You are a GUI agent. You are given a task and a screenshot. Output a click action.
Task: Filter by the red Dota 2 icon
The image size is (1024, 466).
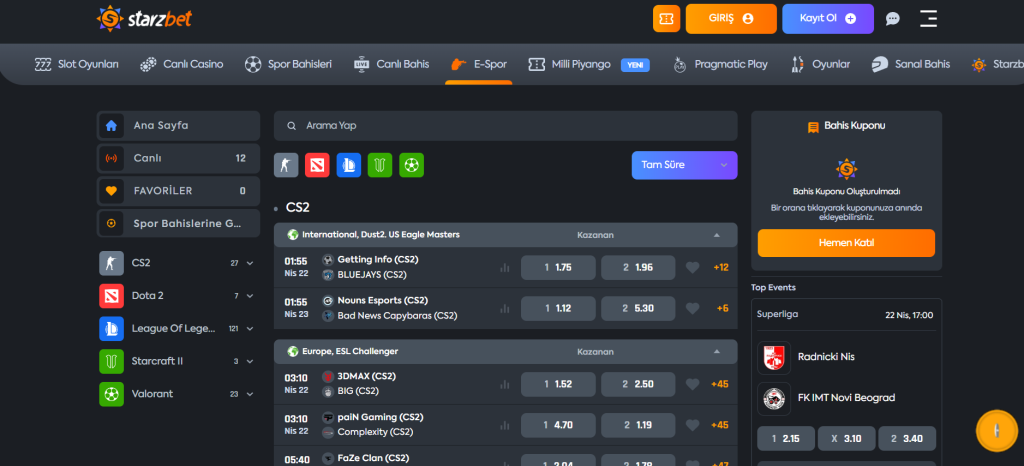pyautogui.click(x=317, y=164)
